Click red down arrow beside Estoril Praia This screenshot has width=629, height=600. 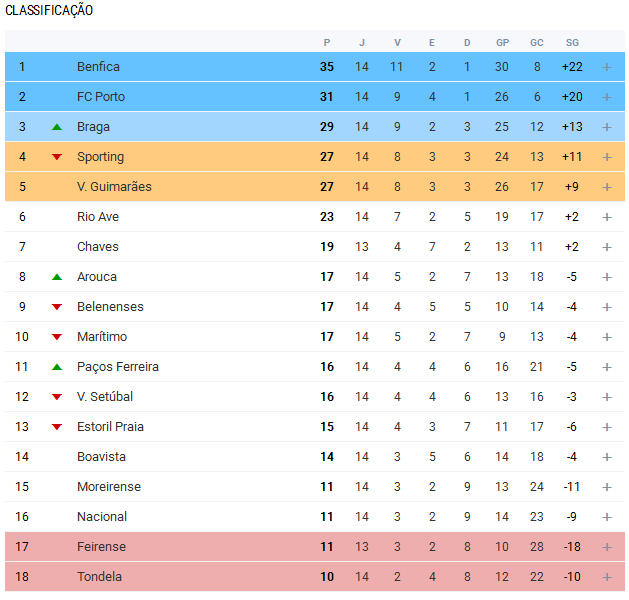[57, 427]
